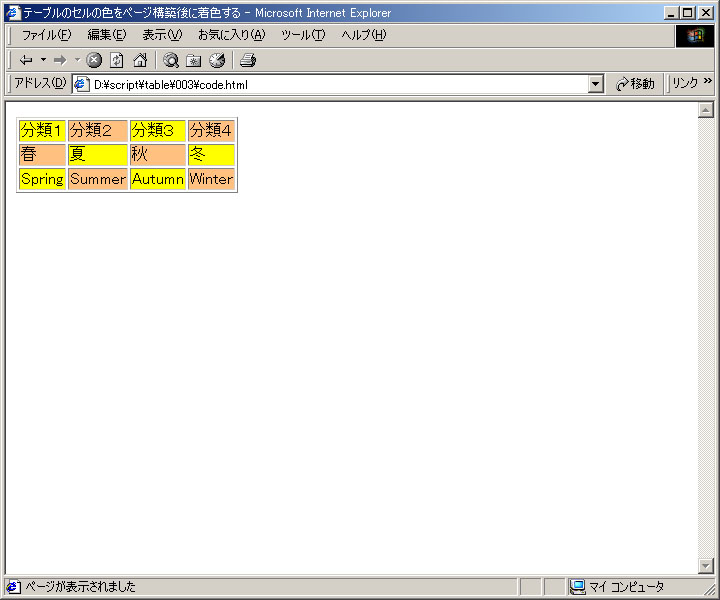Click the Home icon in toolbar
Viewport: 720px width, 600px height.
pos(140,60)
